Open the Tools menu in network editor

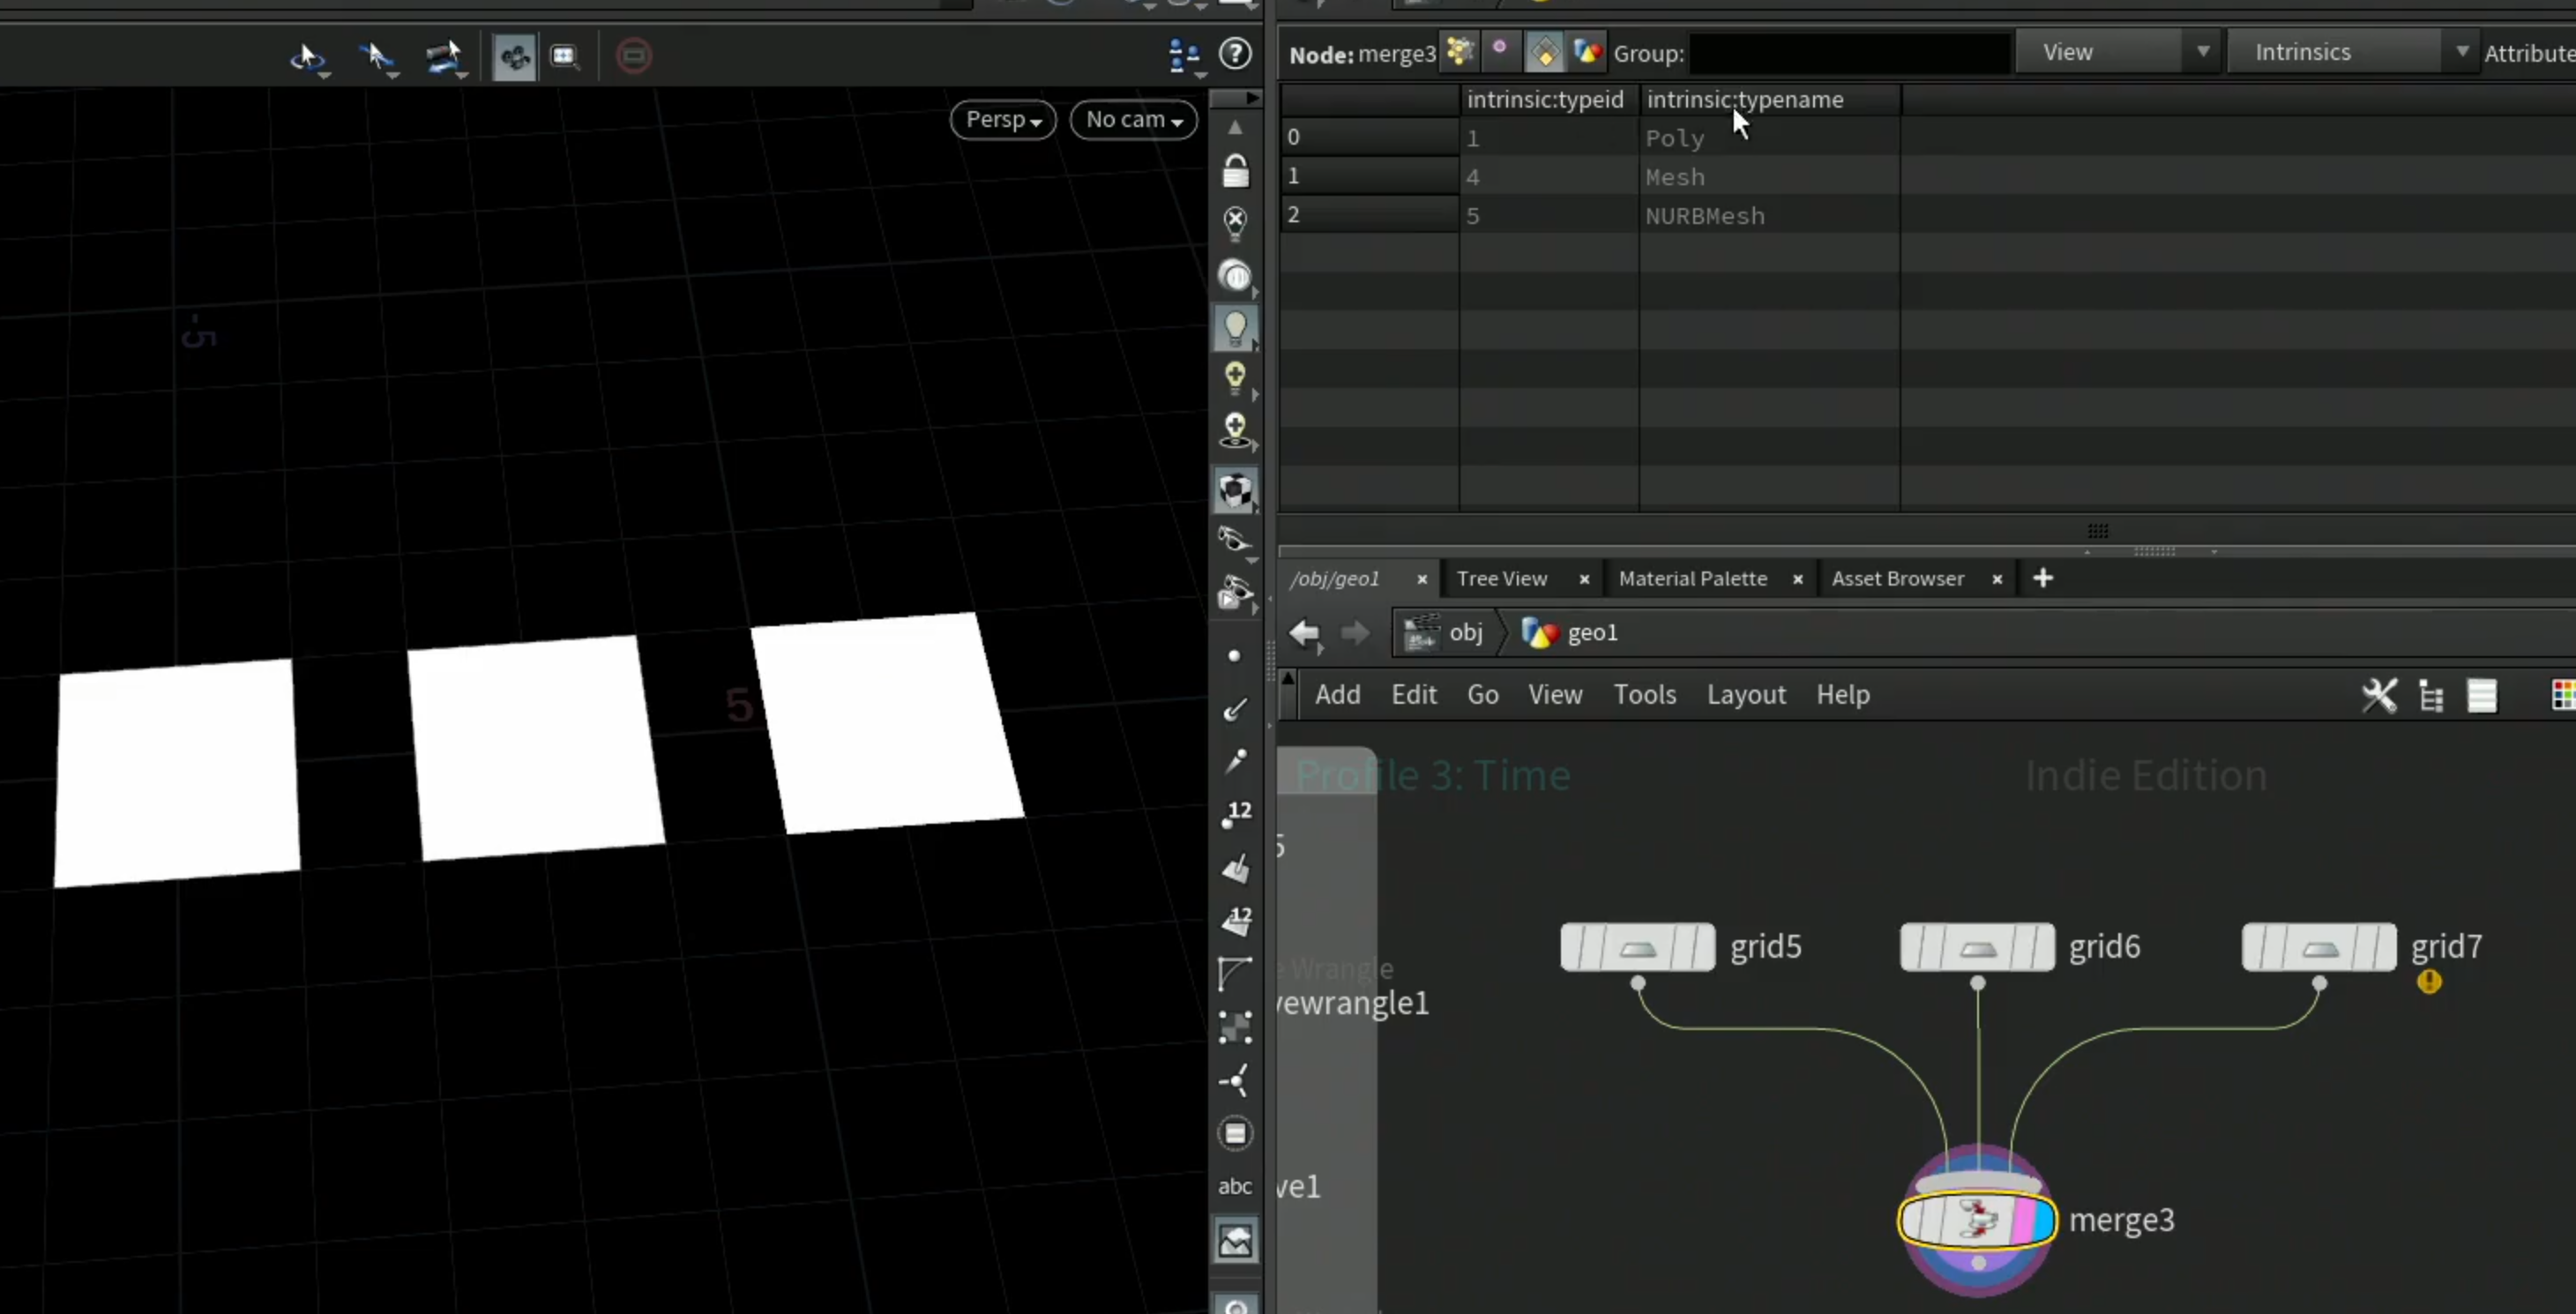1644,694
